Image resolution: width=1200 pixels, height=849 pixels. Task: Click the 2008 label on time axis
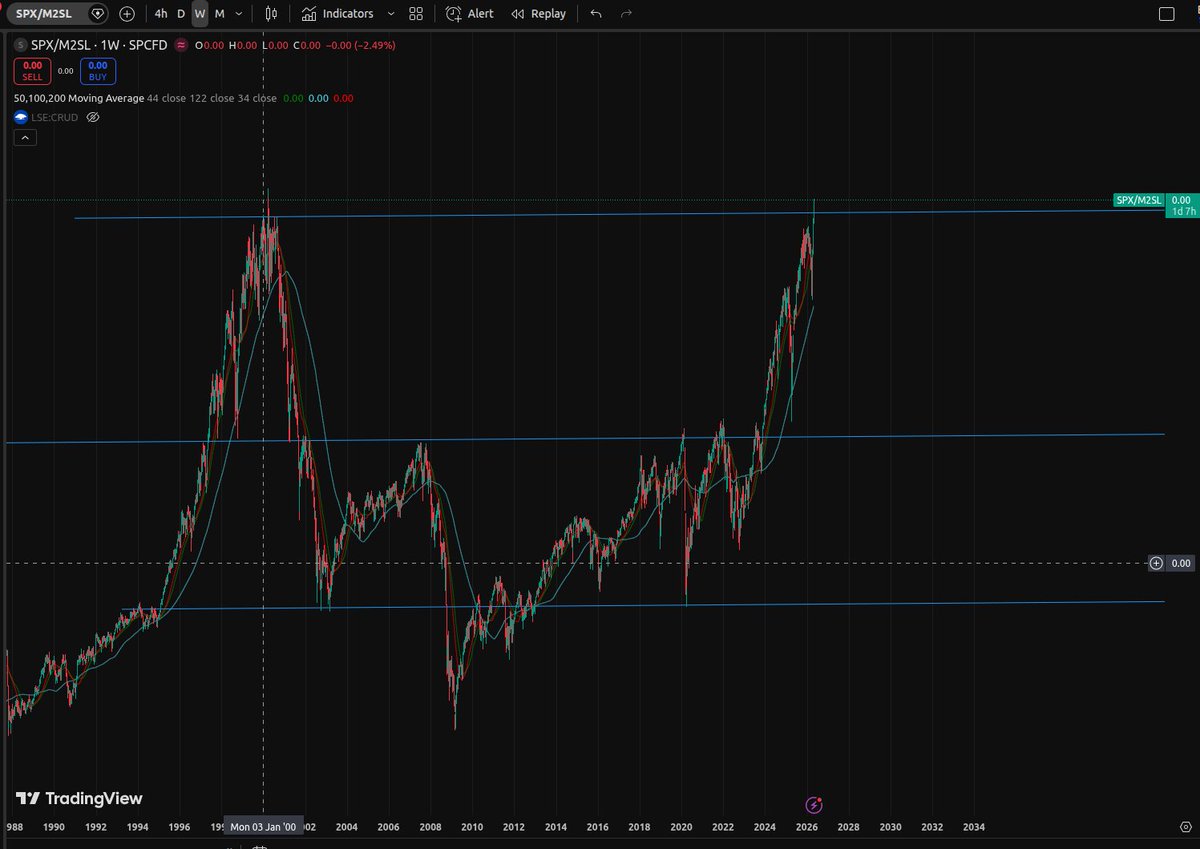tap(430, 827)
